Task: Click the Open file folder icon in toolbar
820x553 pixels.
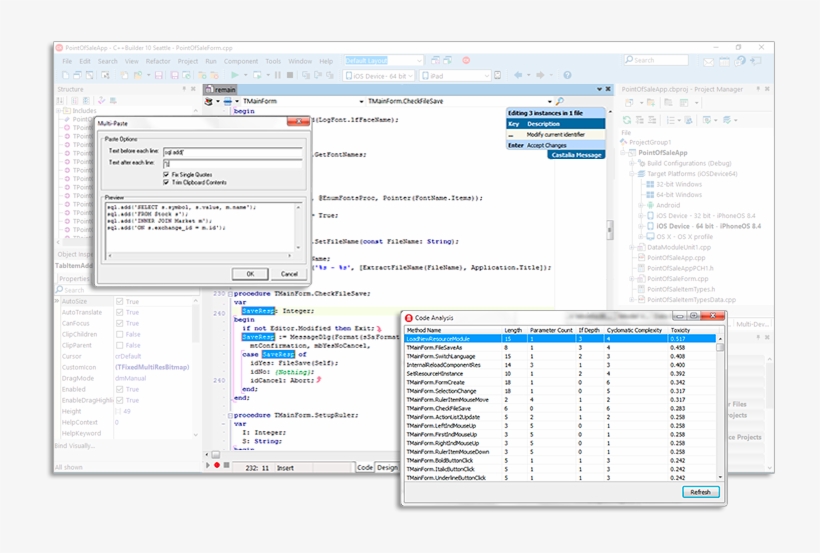Action: click(138, 75)
